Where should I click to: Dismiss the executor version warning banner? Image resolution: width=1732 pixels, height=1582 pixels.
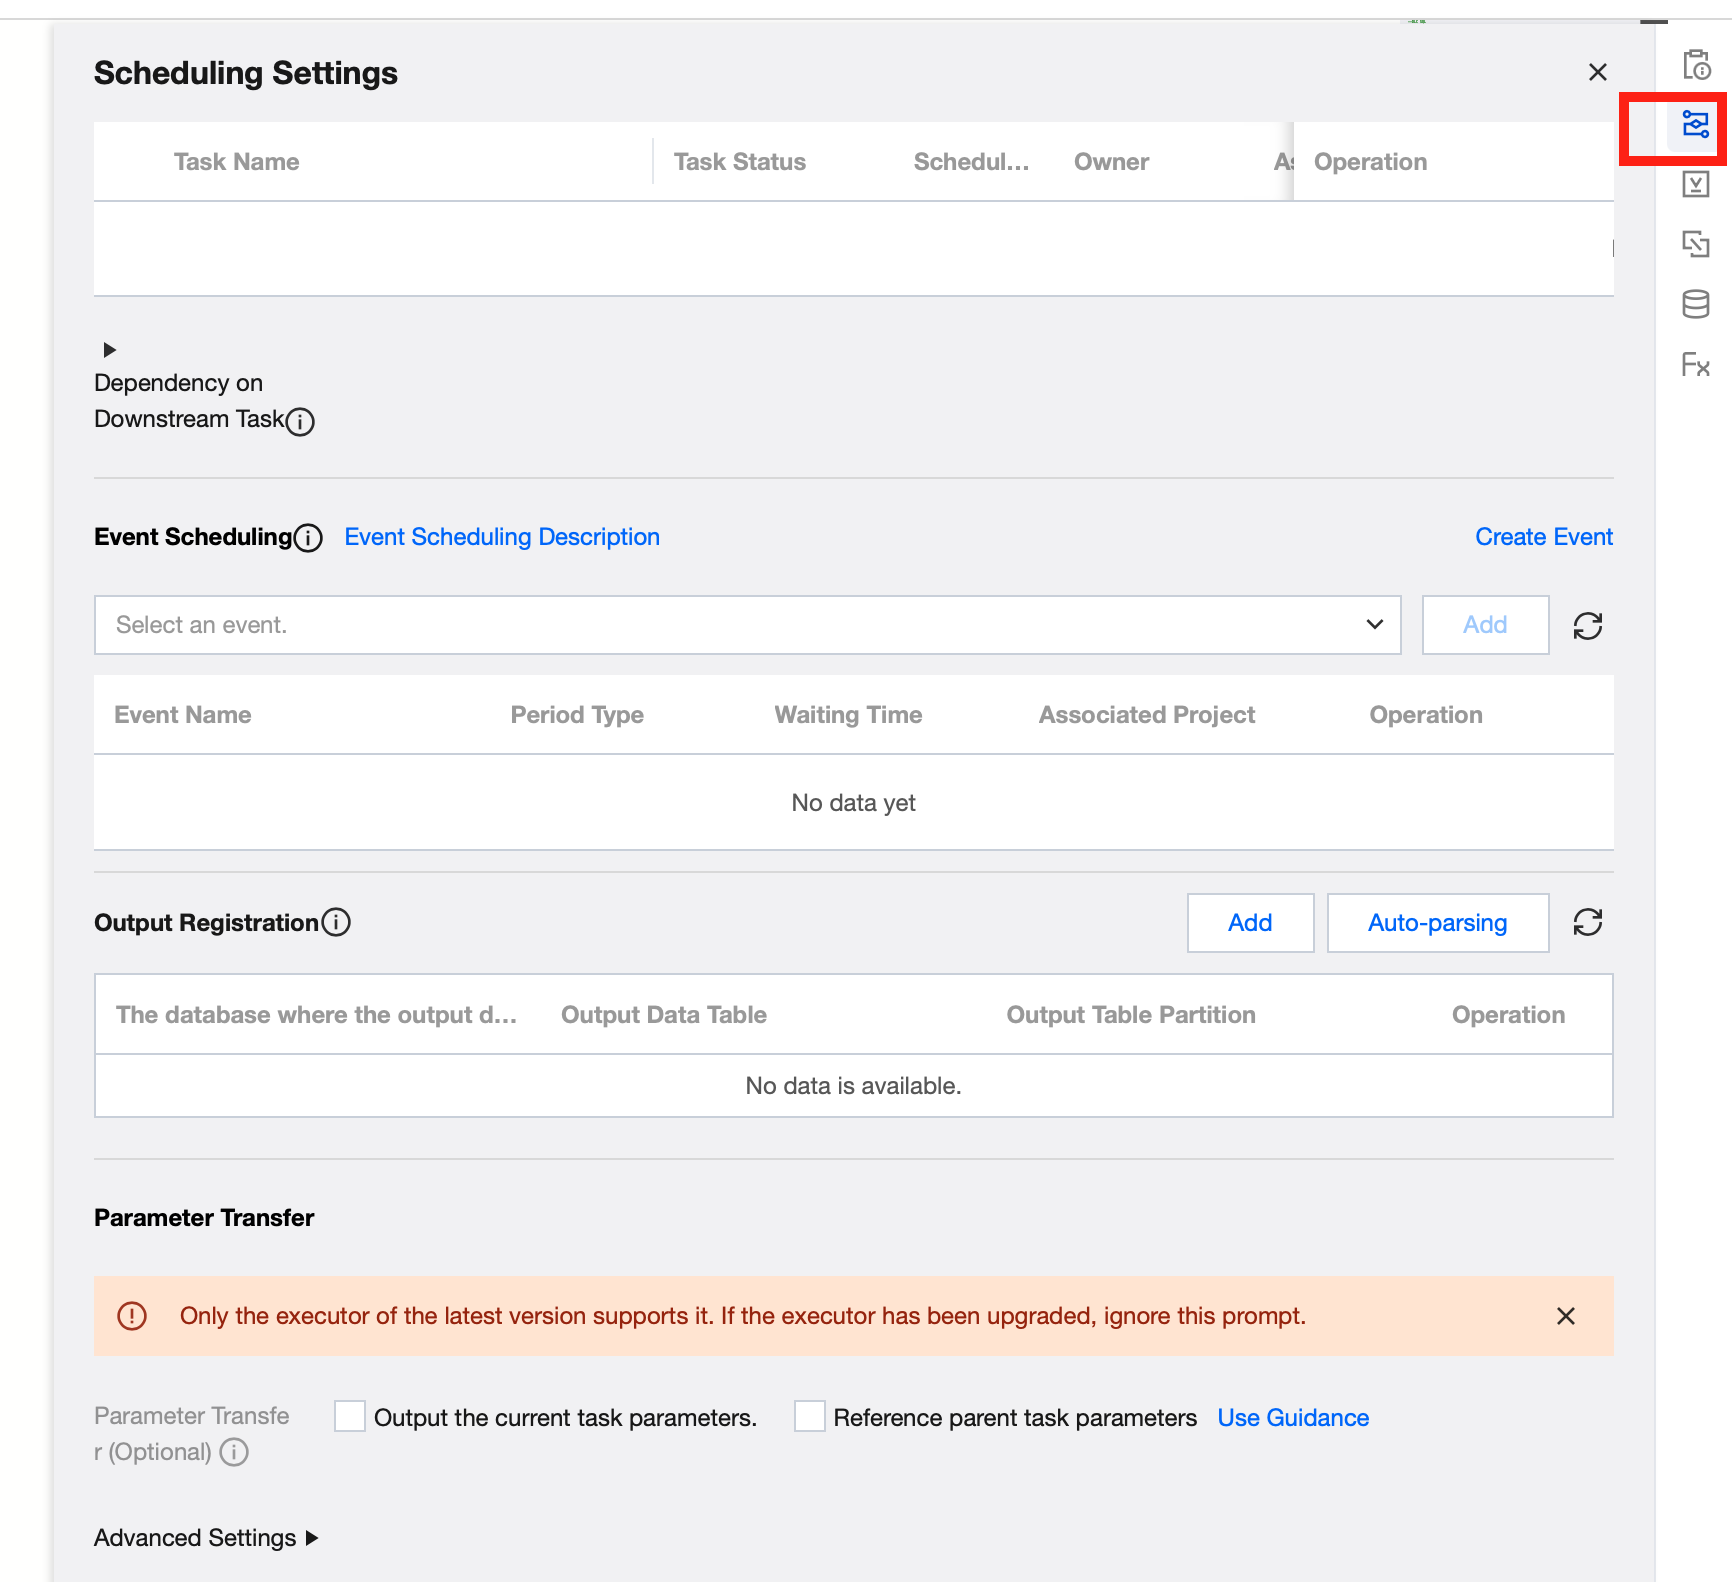tap(1566, 1316)
